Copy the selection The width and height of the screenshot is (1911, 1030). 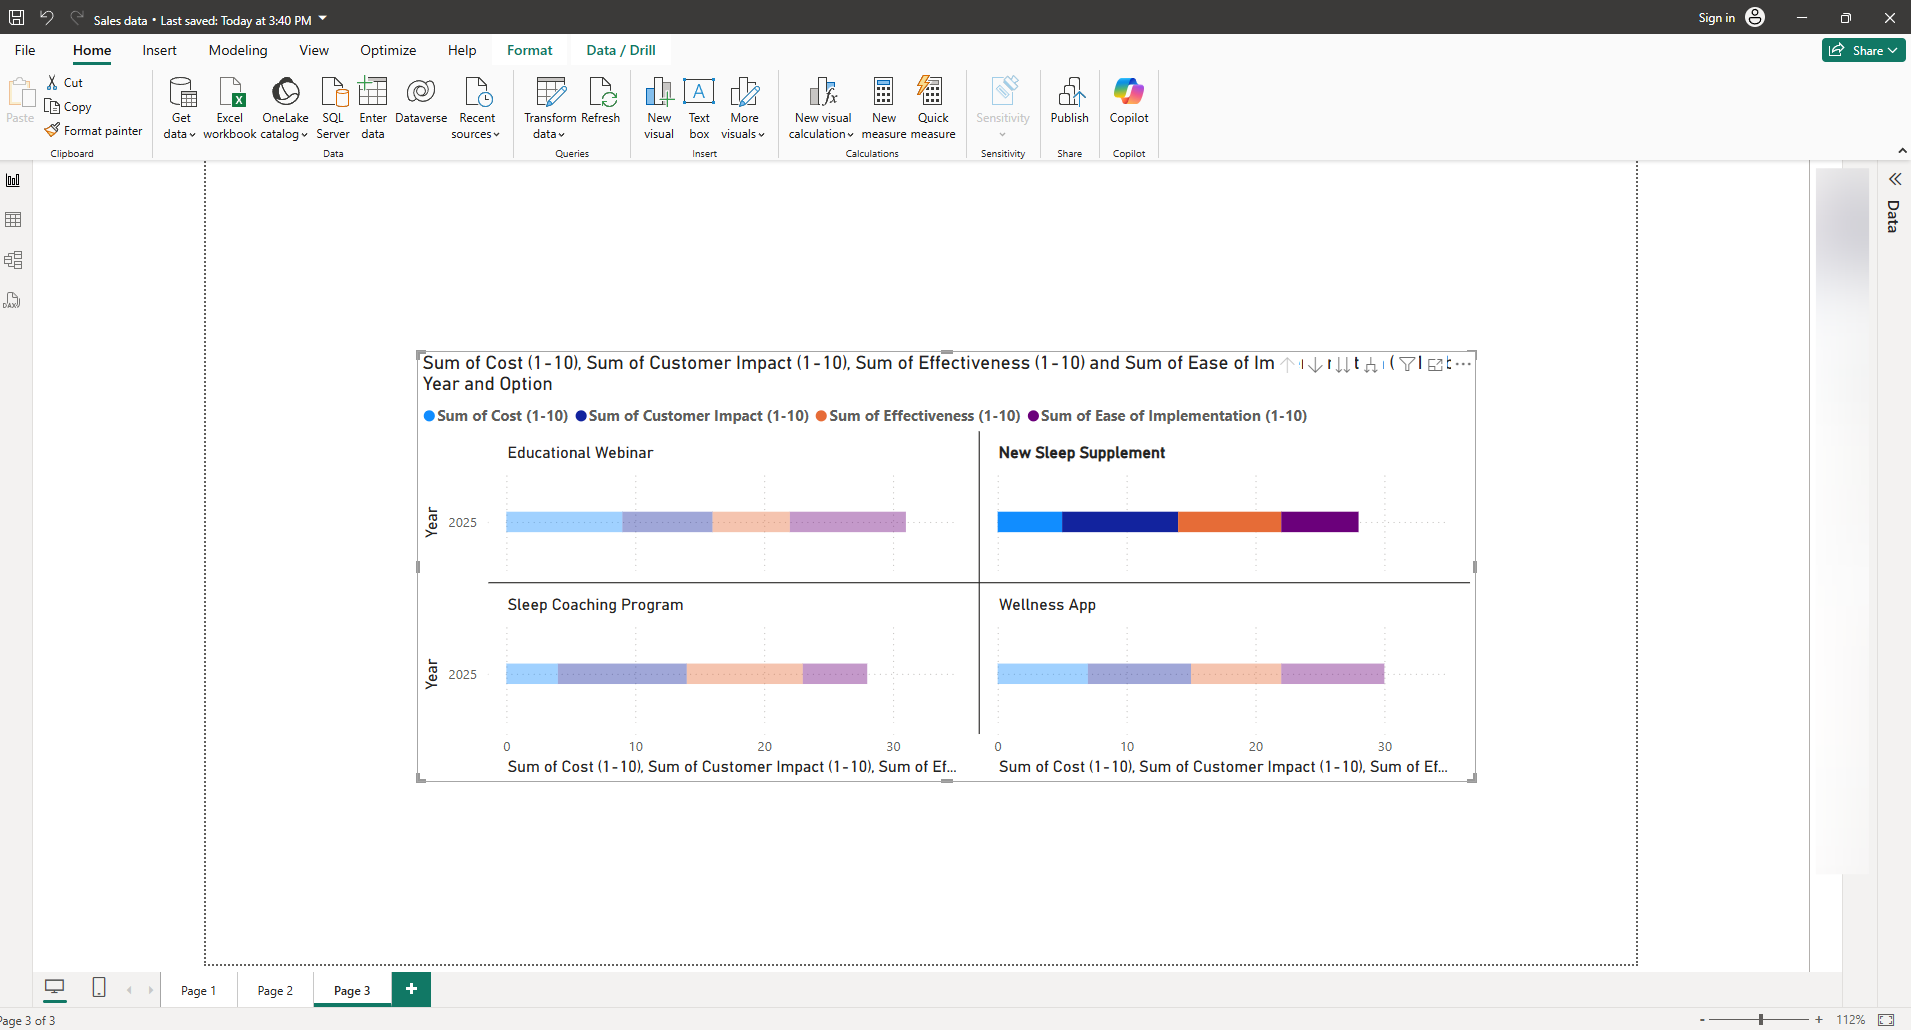(x=69, y=107)
